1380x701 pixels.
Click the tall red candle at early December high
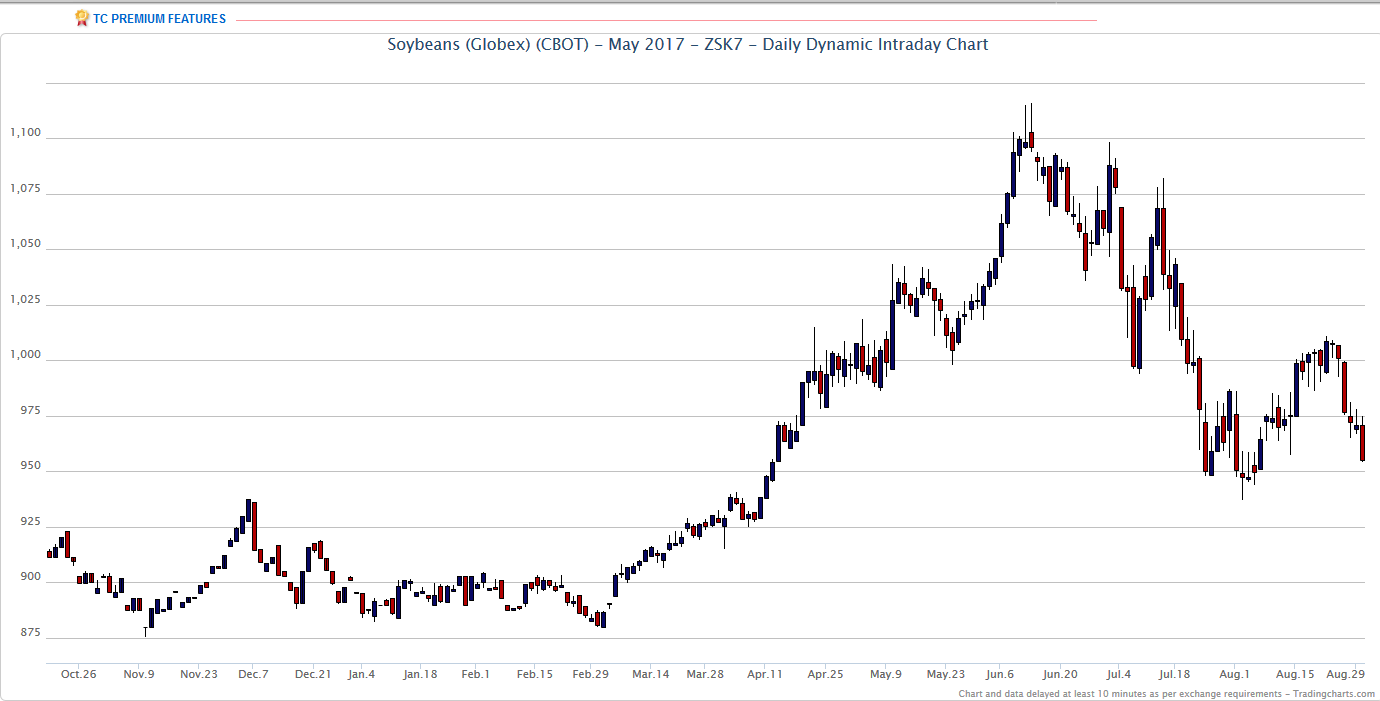click(255, 525)
